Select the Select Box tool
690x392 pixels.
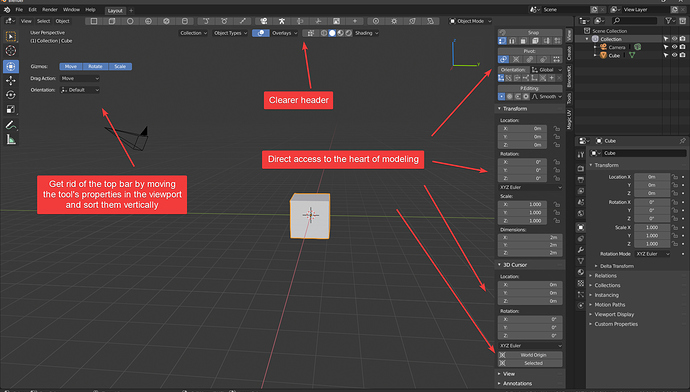point(11,37)
